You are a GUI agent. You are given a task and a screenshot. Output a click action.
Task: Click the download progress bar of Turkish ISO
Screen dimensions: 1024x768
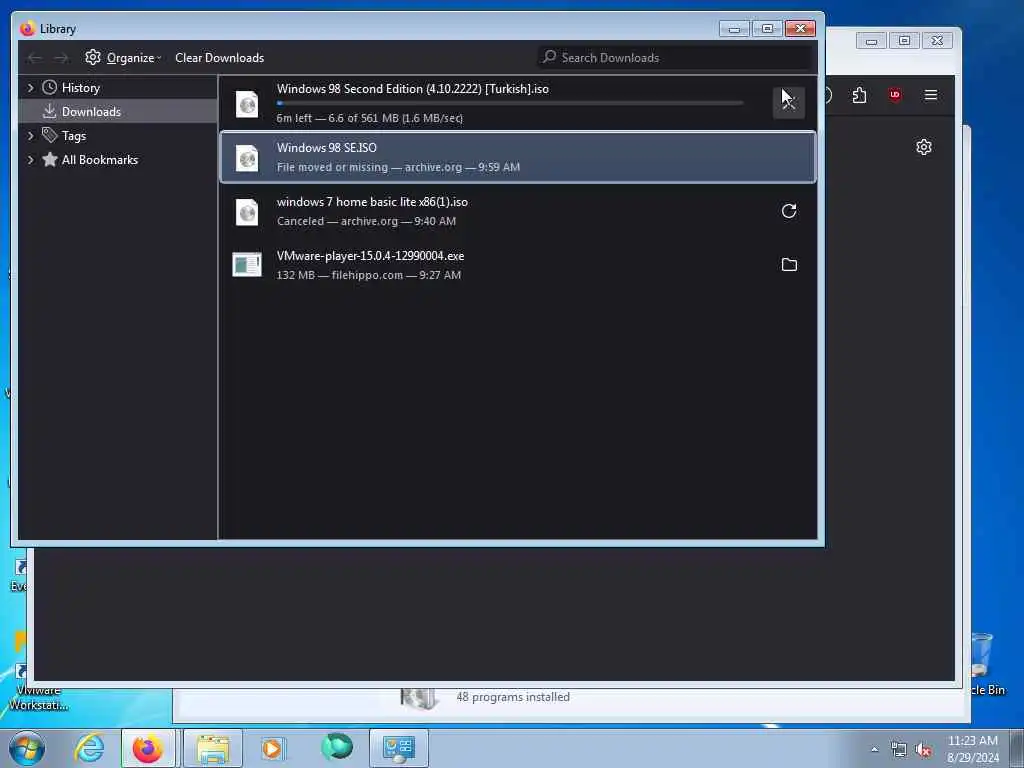509,103
